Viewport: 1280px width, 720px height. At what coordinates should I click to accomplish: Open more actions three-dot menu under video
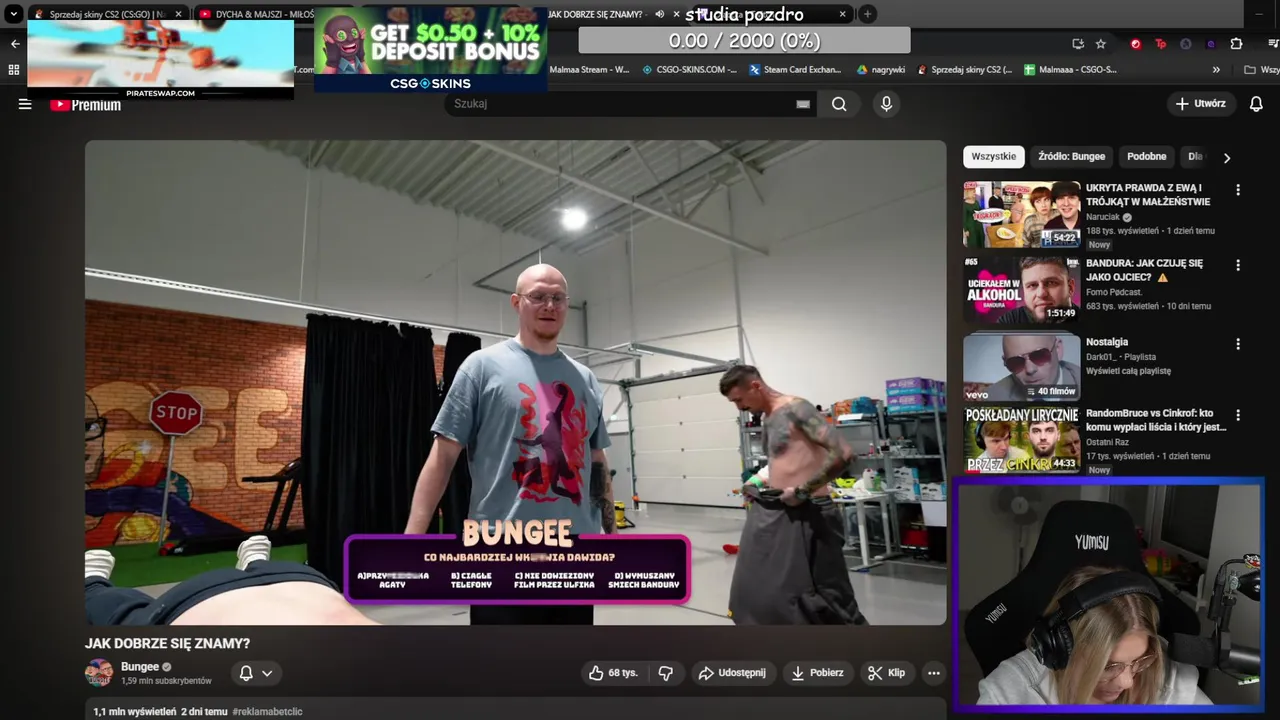pyautogui.click(x=933, y=673)
